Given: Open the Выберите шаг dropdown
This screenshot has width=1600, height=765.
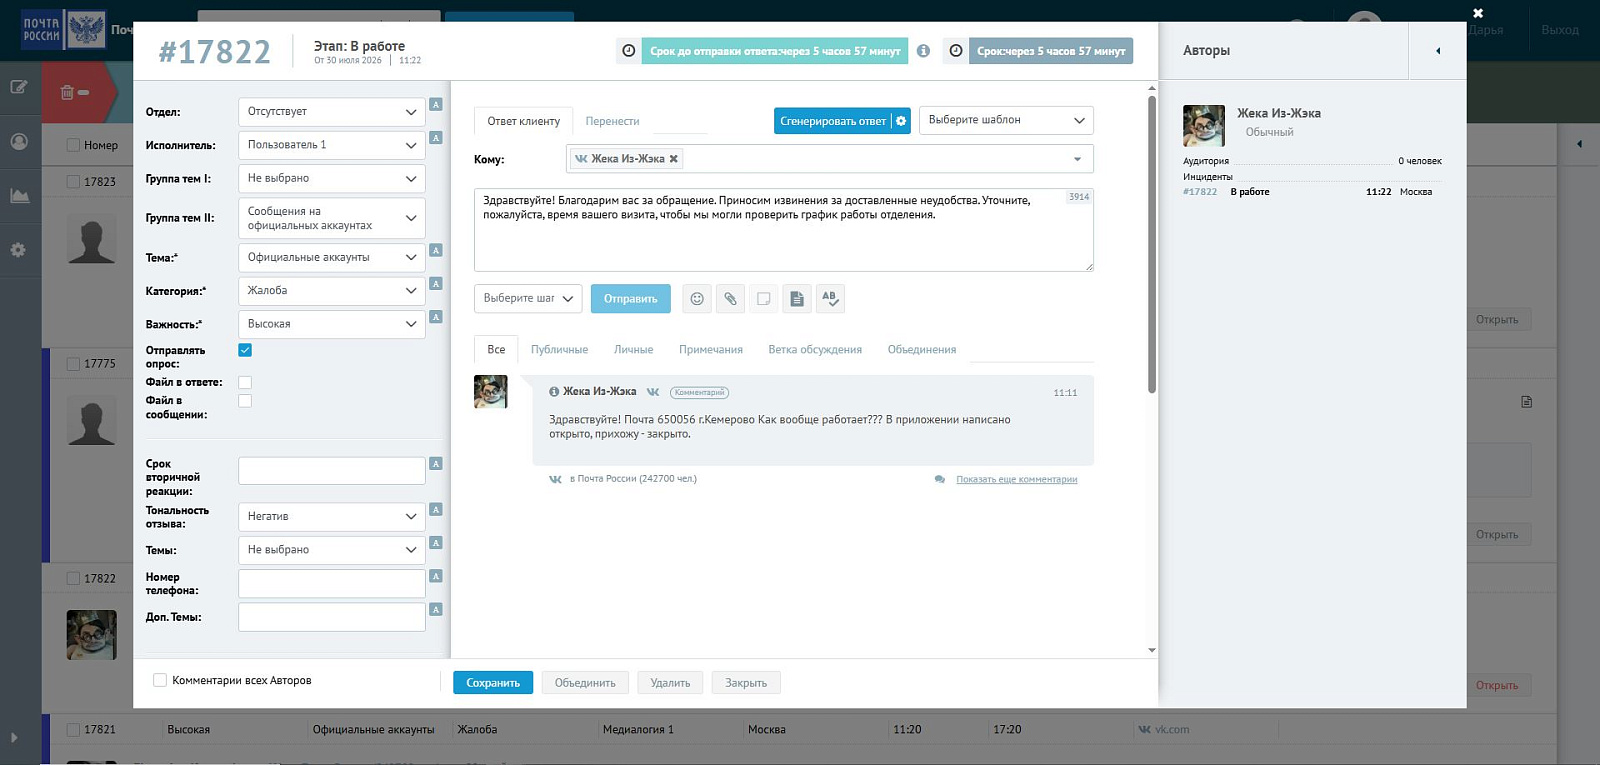Looking at the screenshot, I should click(528, 298).
